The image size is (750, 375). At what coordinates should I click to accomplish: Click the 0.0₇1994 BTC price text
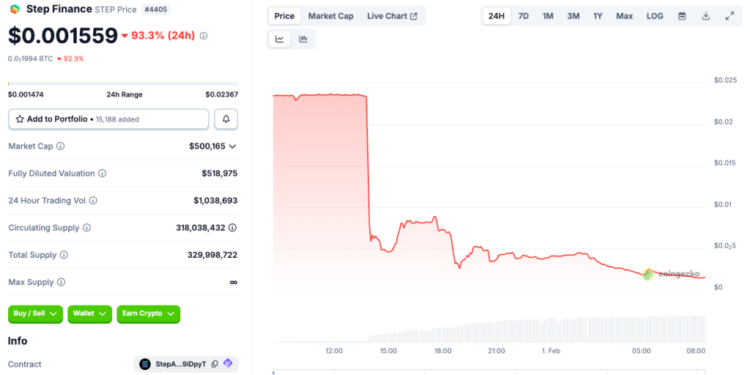[31, 59]
